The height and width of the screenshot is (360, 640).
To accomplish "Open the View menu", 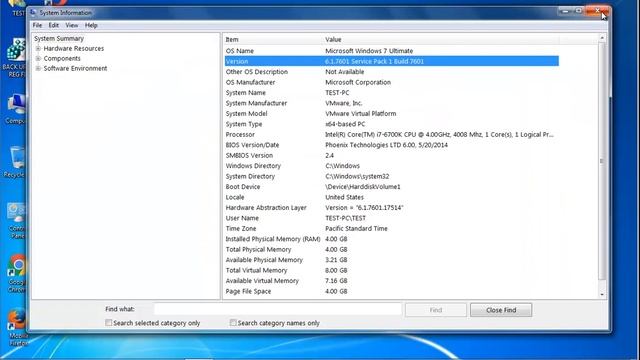I will pyautogui.click(x=71, y=25).
